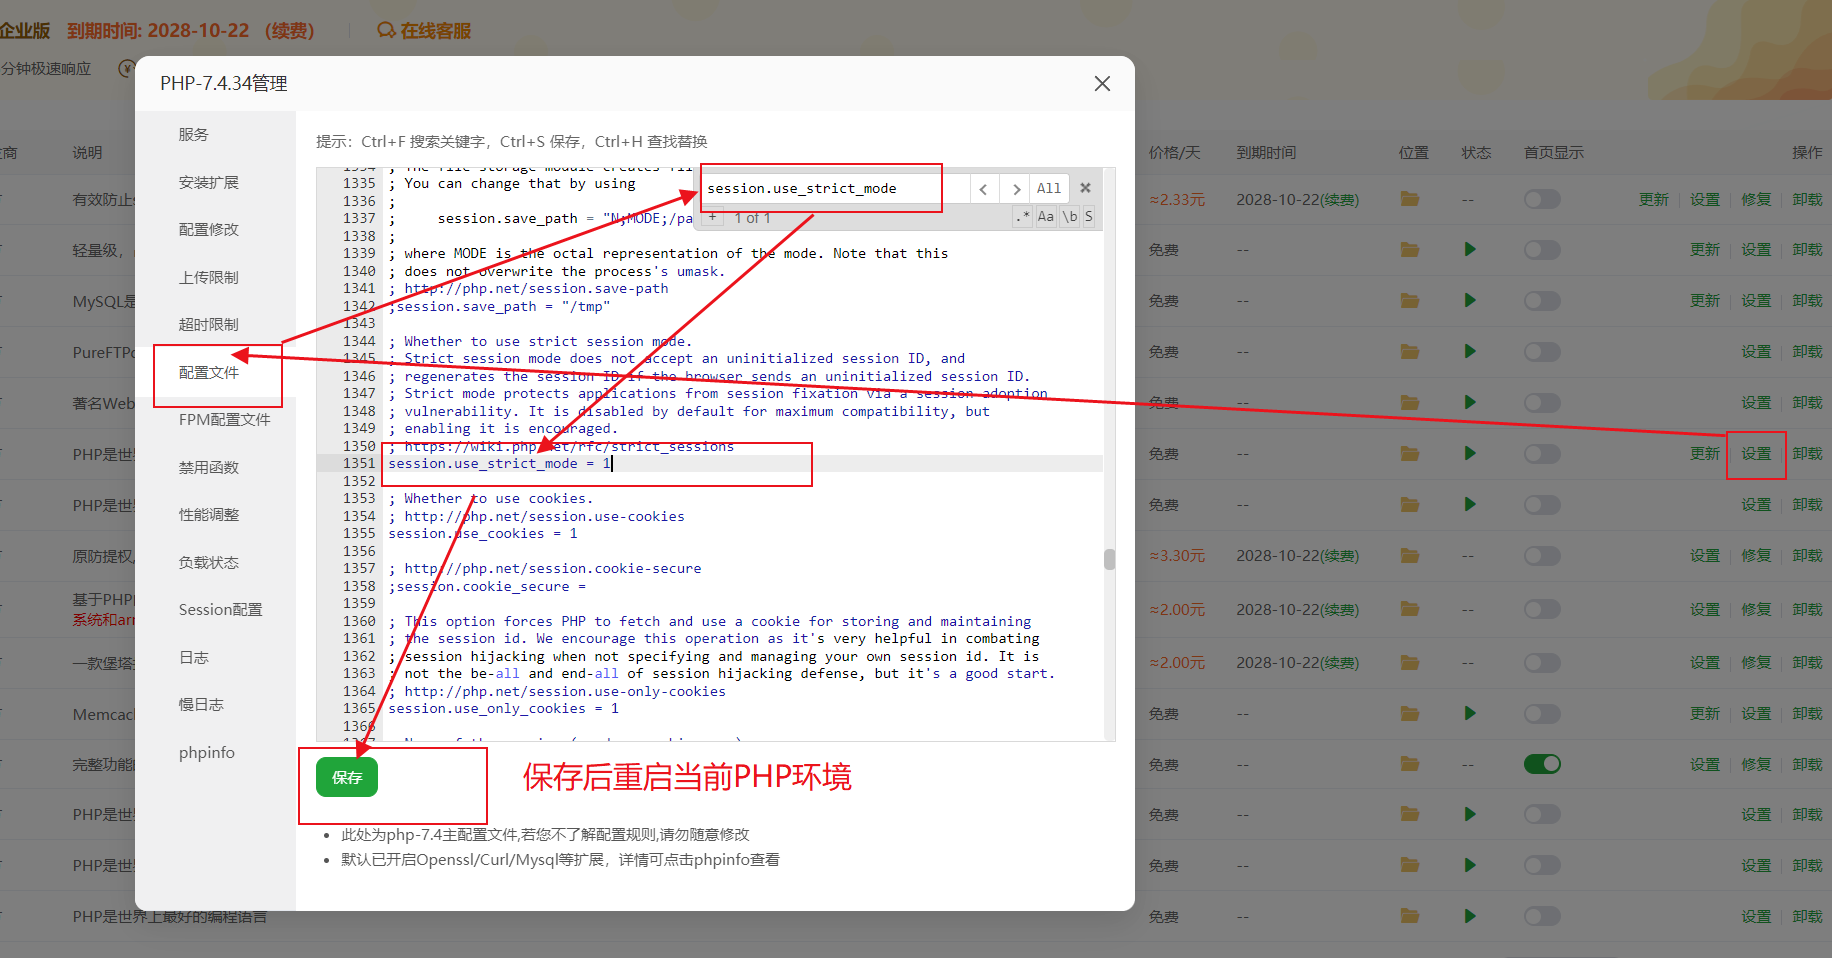Image resolution: width=1832 pixels, height=958 pixels.
Task: Open the Session配置 tab
Action: [221, 609]
